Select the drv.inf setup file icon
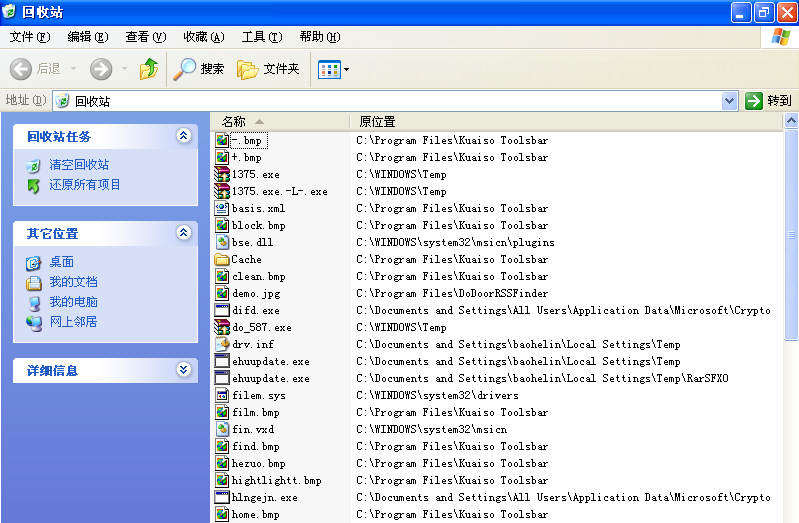The width and height of the screenshot is (799, 523). pos(222,344)
